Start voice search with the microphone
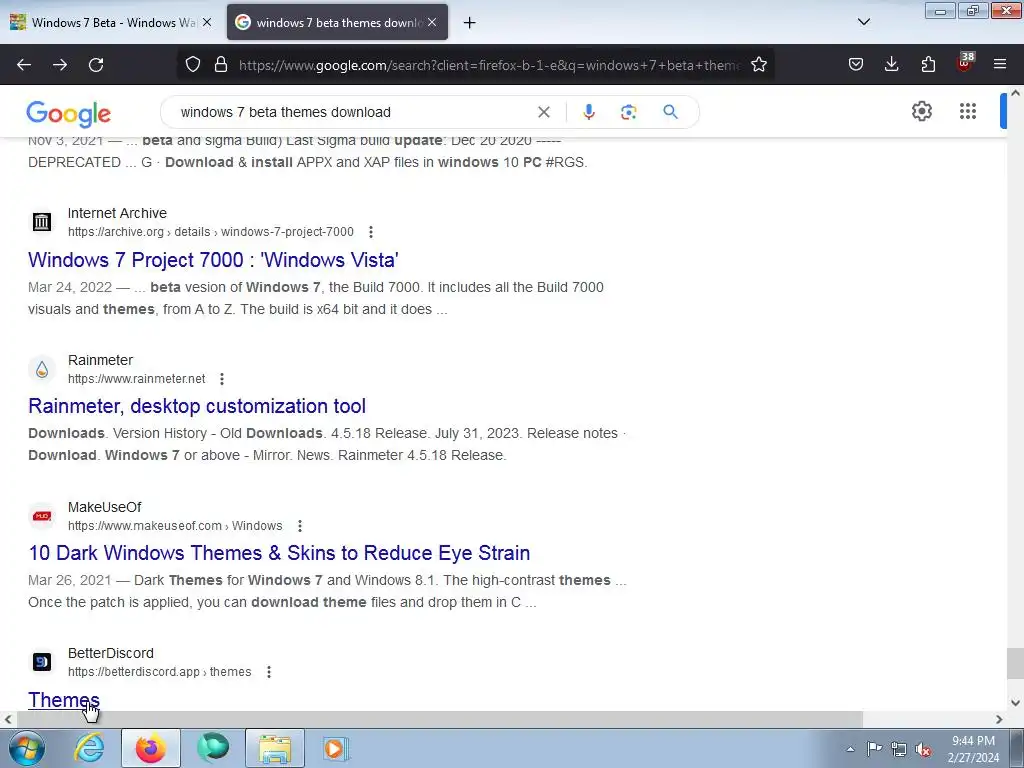Image resolution: width=1024 pixels, height=768 pixels. point(589,112)
